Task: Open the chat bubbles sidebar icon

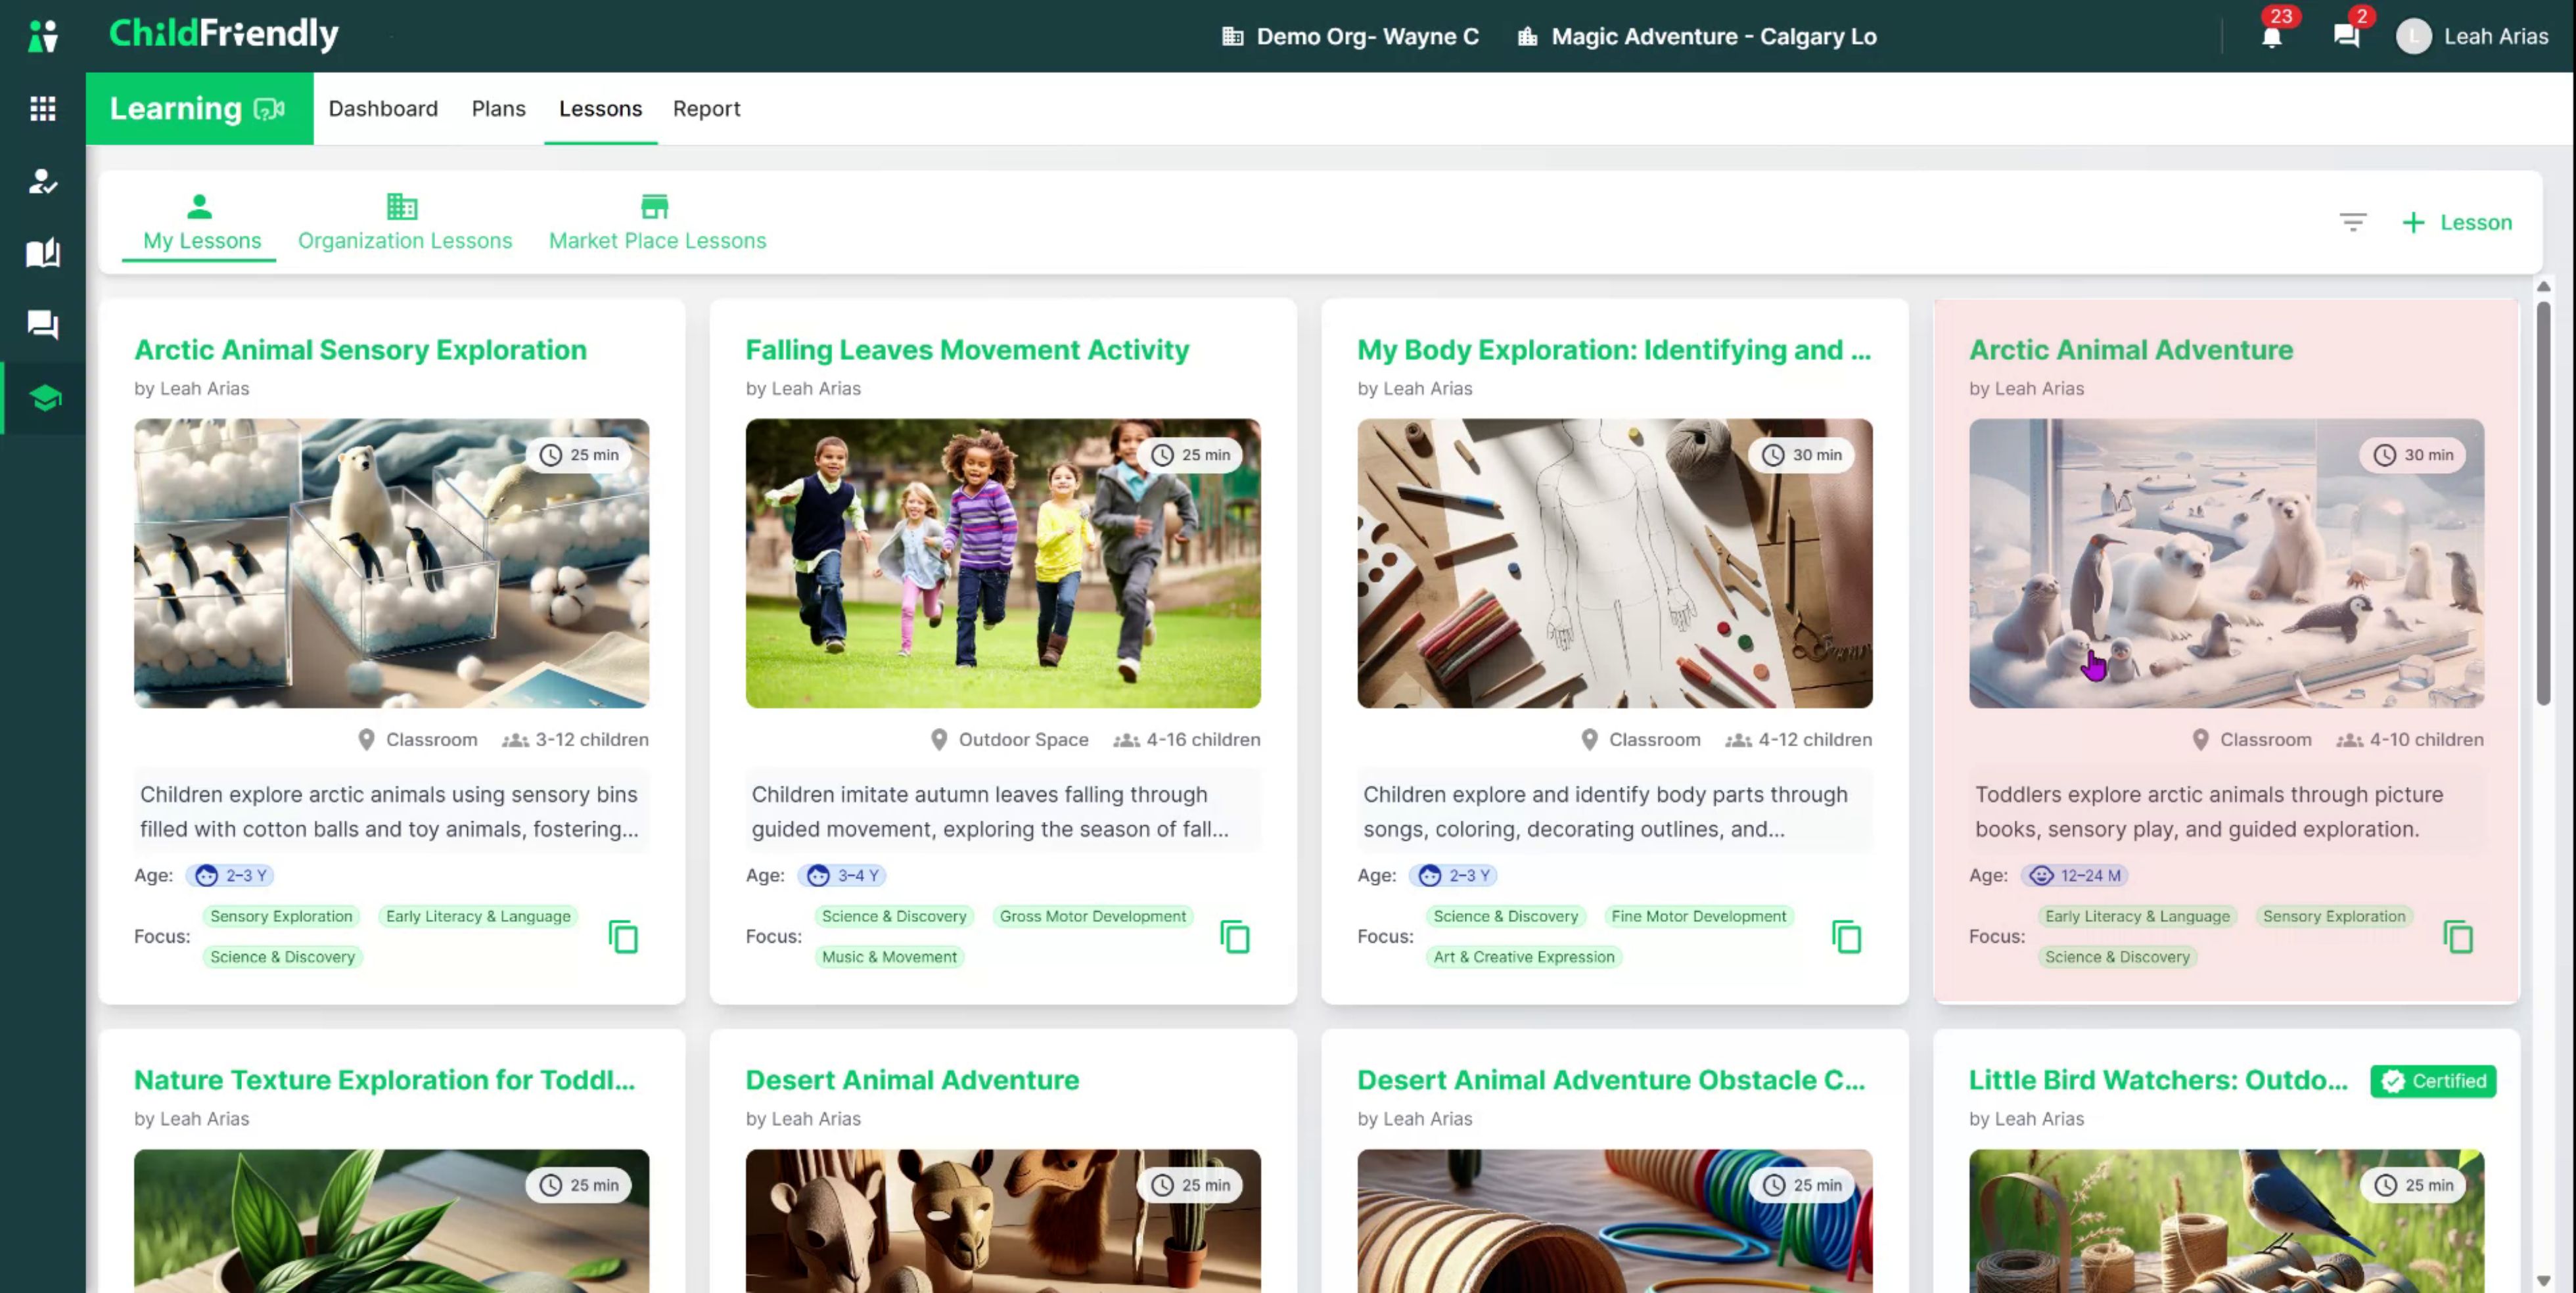Action: 43,325
